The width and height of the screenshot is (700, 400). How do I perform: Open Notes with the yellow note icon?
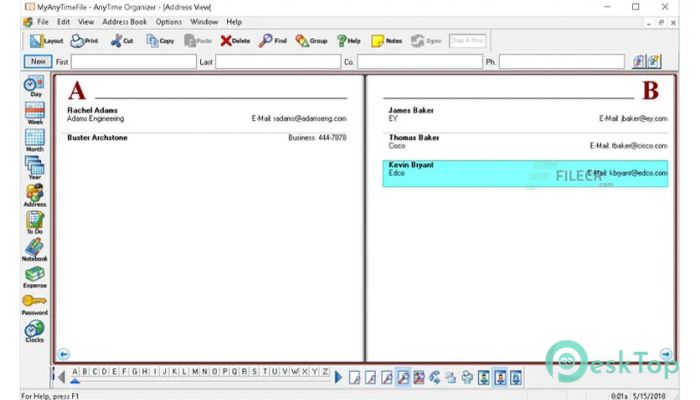point(387,41)
